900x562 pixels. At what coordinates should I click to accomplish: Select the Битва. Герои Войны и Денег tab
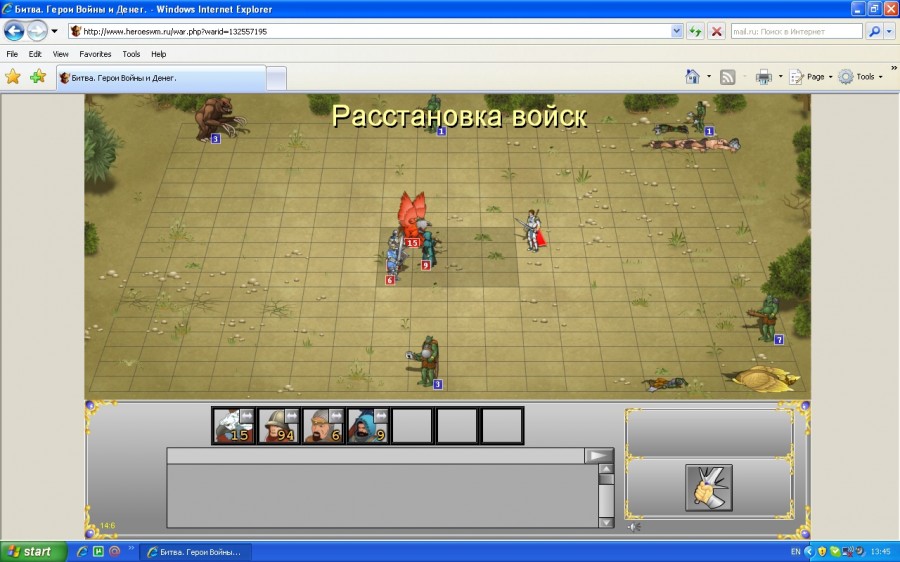tap(161, 78)
